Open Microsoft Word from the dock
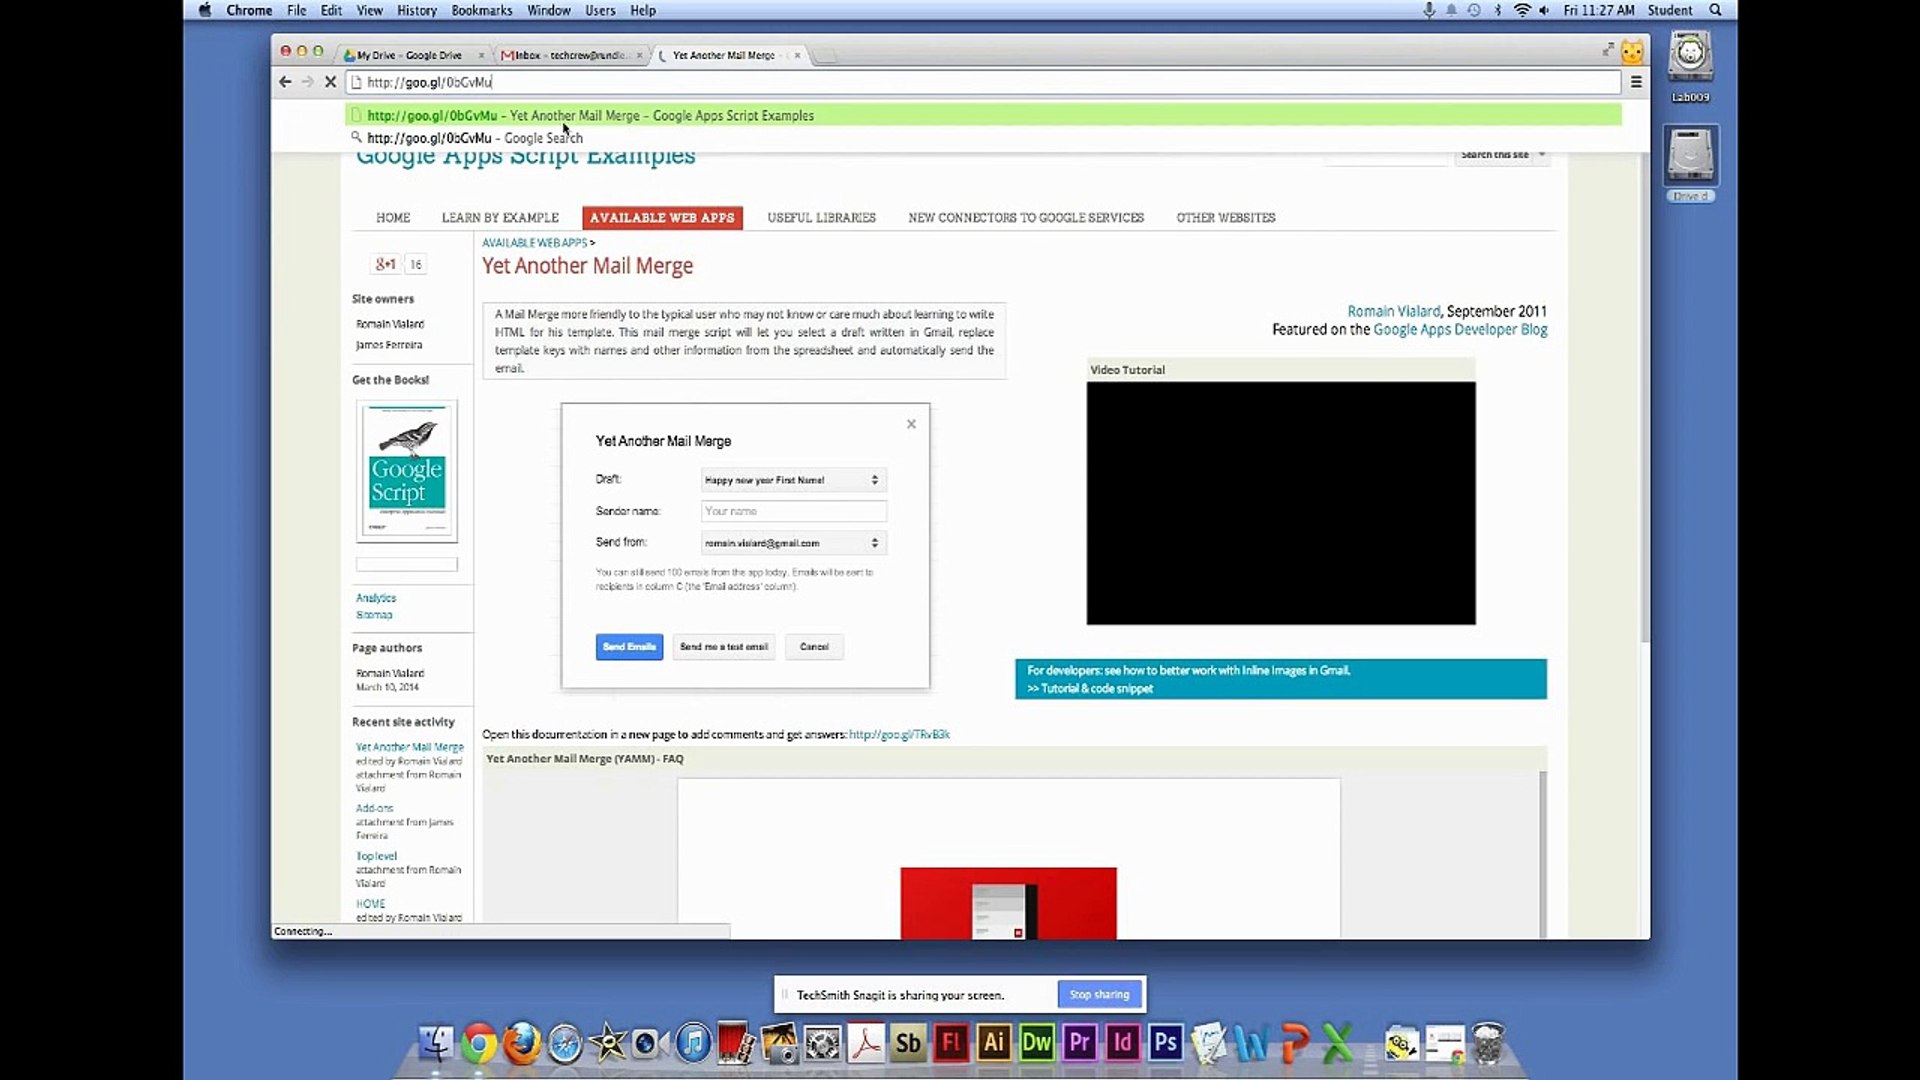 coord(1251,1044)
